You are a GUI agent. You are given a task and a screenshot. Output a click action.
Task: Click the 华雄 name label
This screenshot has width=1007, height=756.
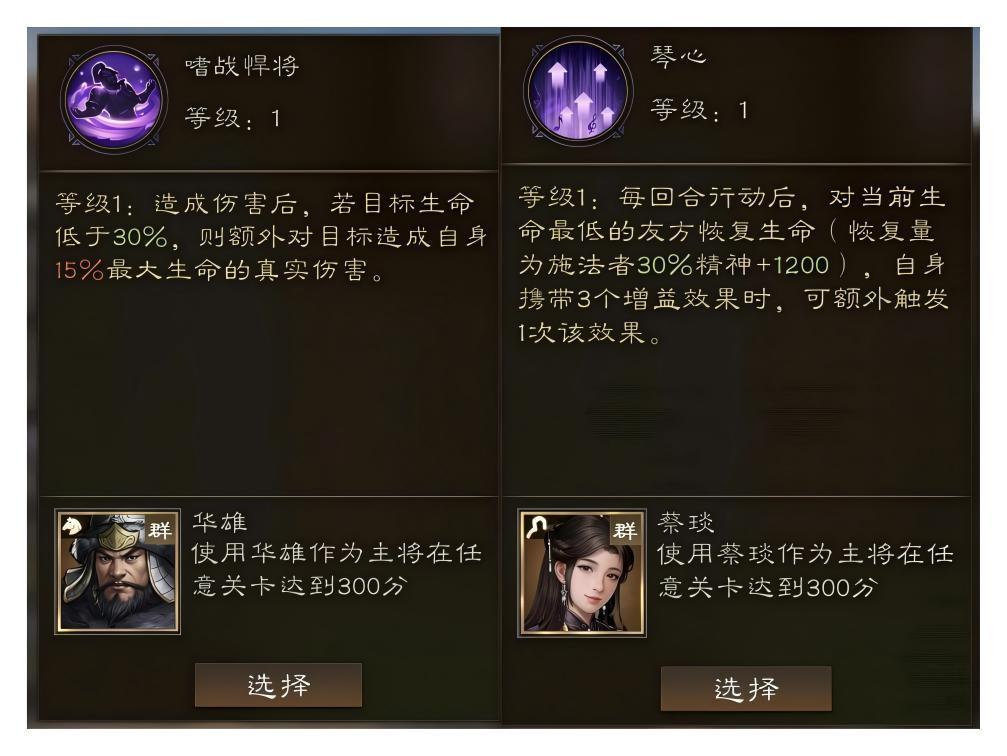pyautogui.click(x=220, y=522)
